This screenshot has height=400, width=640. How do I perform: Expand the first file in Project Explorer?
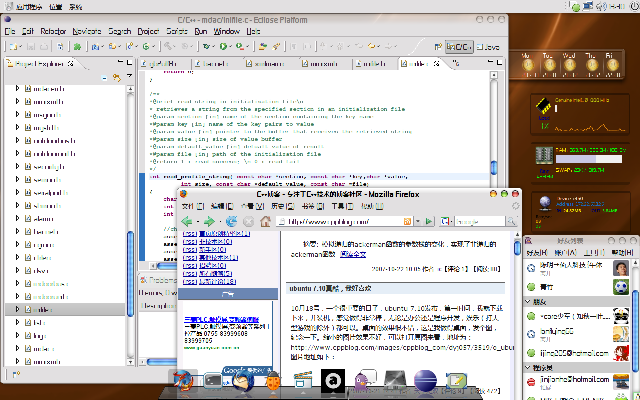pos(19,89)
